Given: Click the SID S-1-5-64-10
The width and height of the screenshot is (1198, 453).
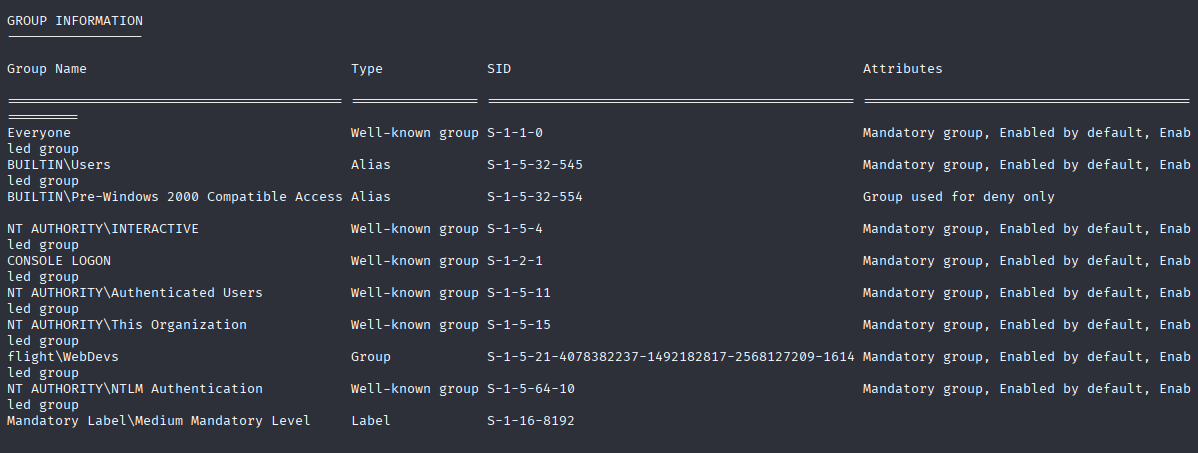Looking at the screenshot, I should pyautogui.click(x=531, y=390).
